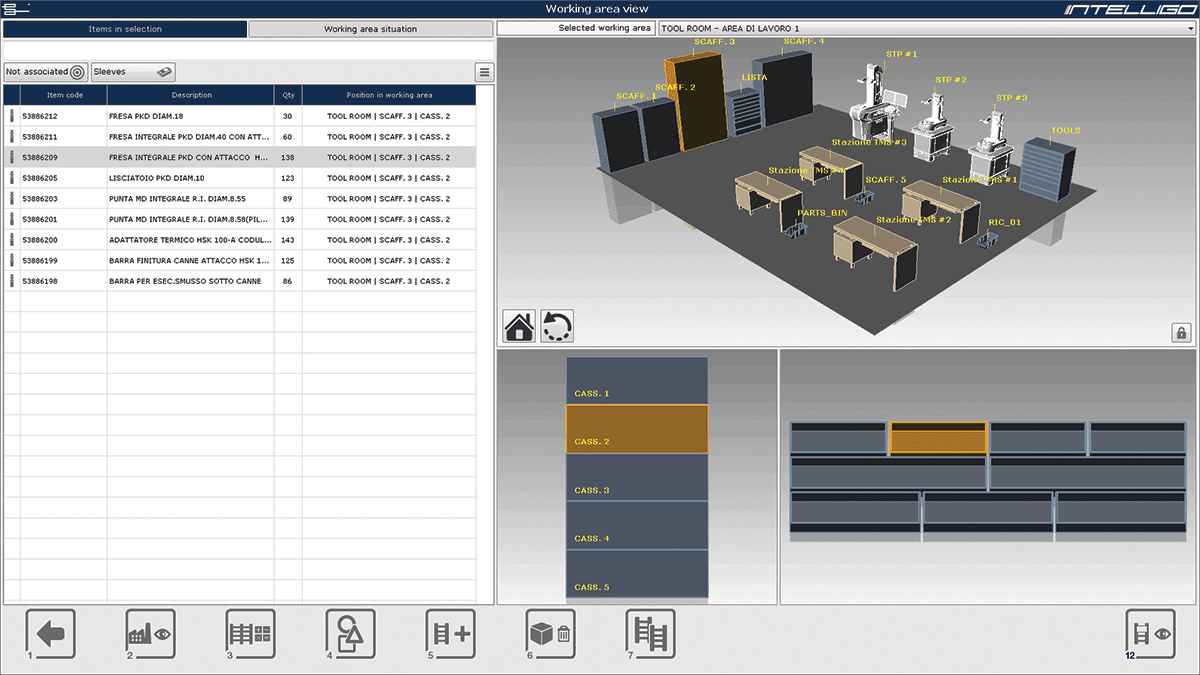Select row with item code 53886205
The width and height of the screenshot is (1200, 675).
tap(240, 178)
